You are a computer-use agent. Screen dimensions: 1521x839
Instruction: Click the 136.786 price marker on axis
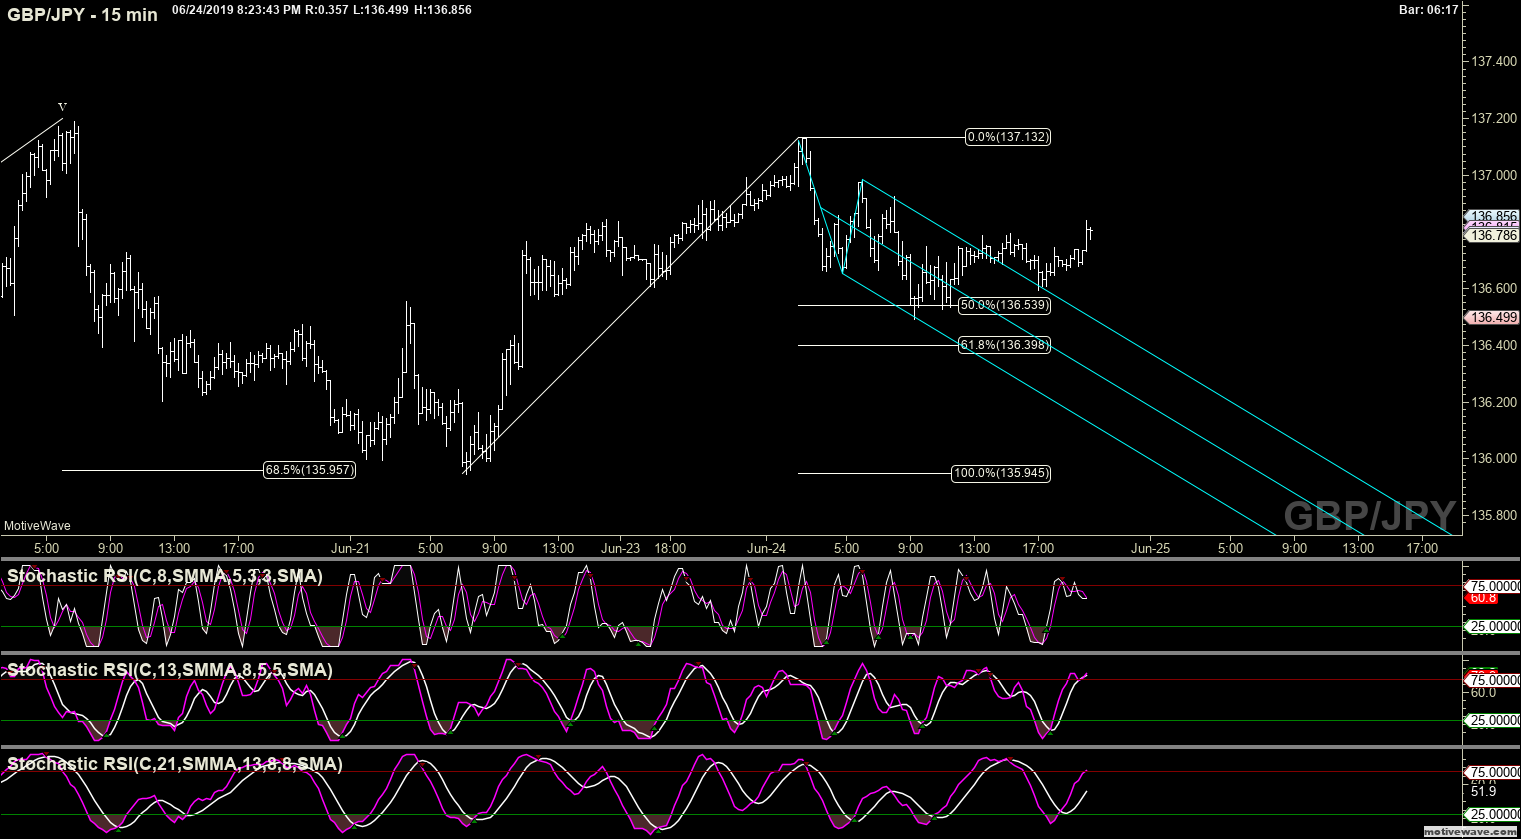[1493, 236]
